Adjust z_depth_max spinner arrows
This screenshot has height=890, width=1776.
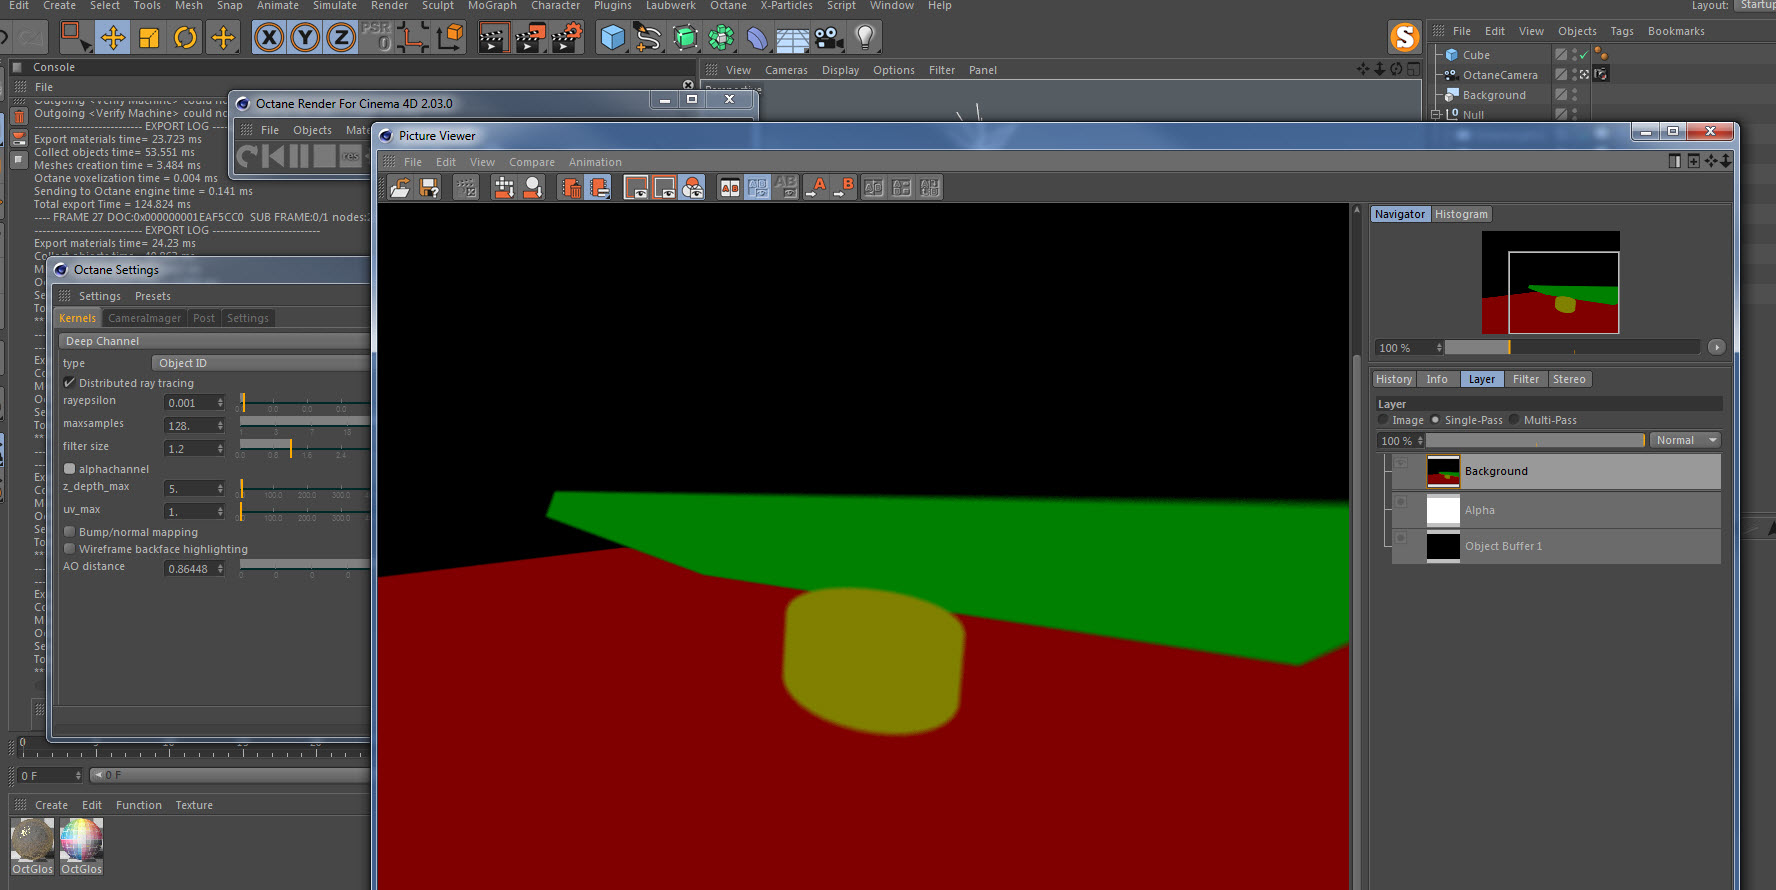[220, 489]
